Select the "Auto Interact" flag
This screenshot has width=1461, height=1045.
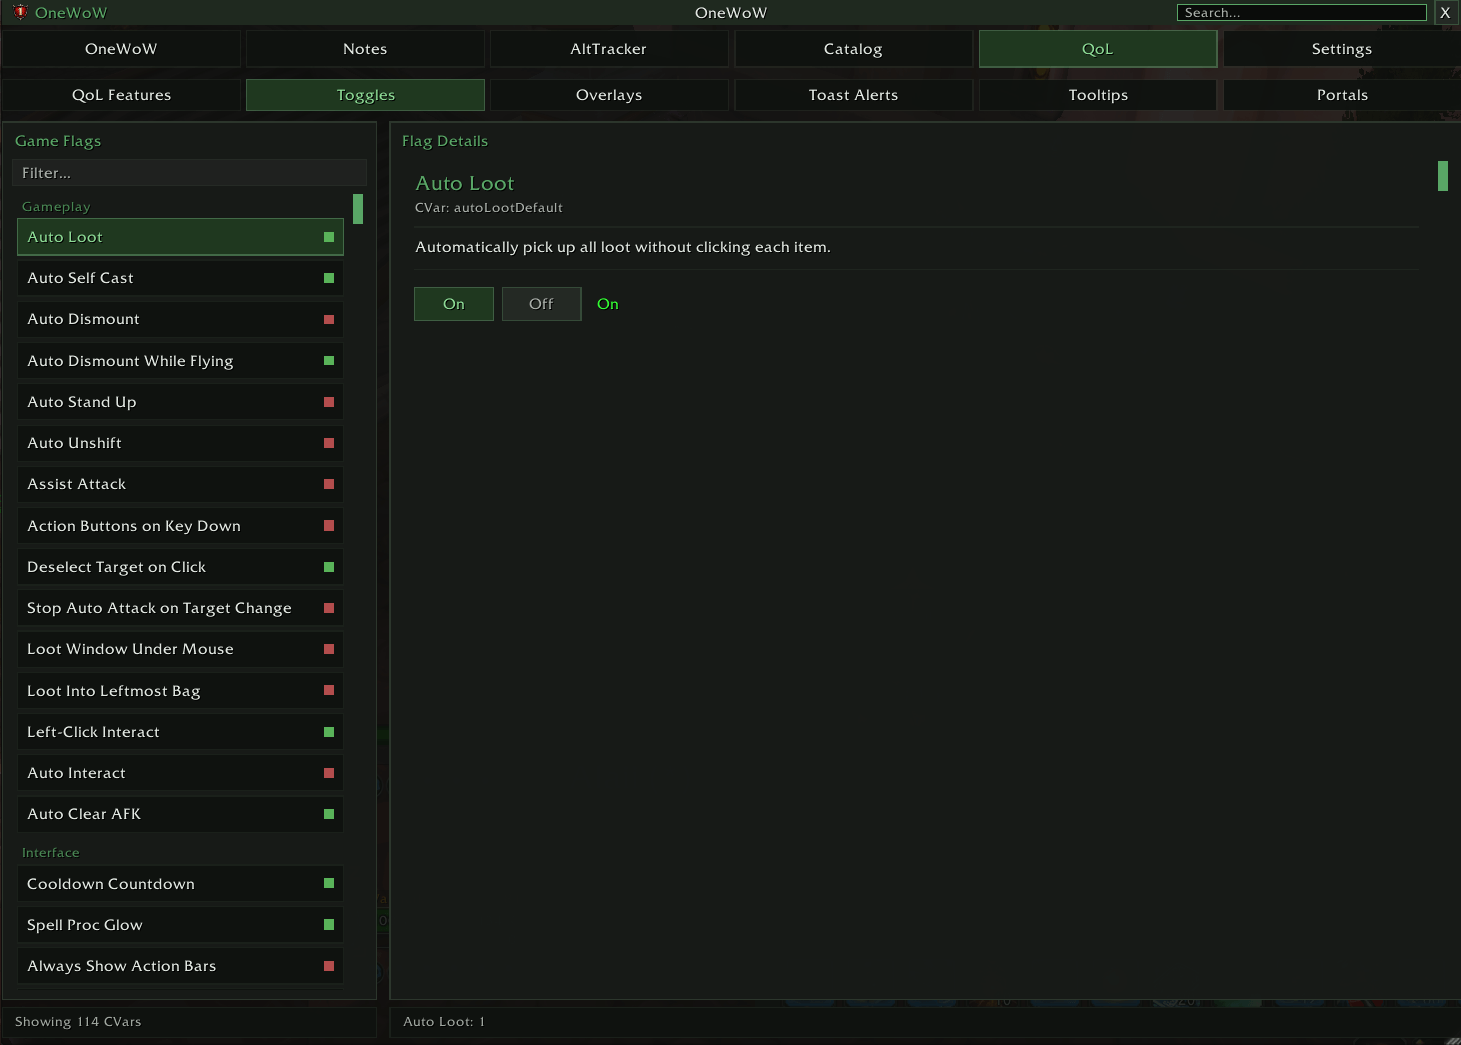[x=180, y=773]
